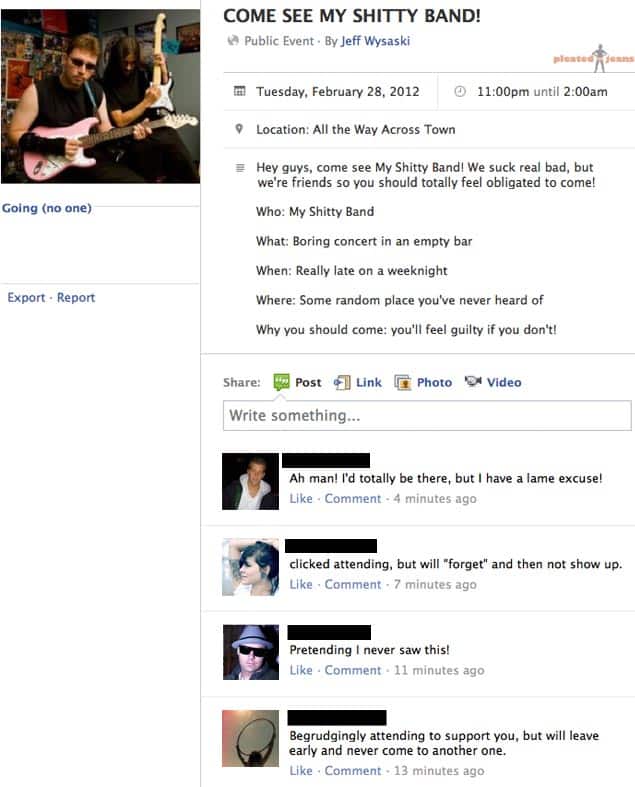Click the globe icon next to Public Event
The height and width of the screenshot is (787, 635).
pyautogui.click(x=232, y=41)
